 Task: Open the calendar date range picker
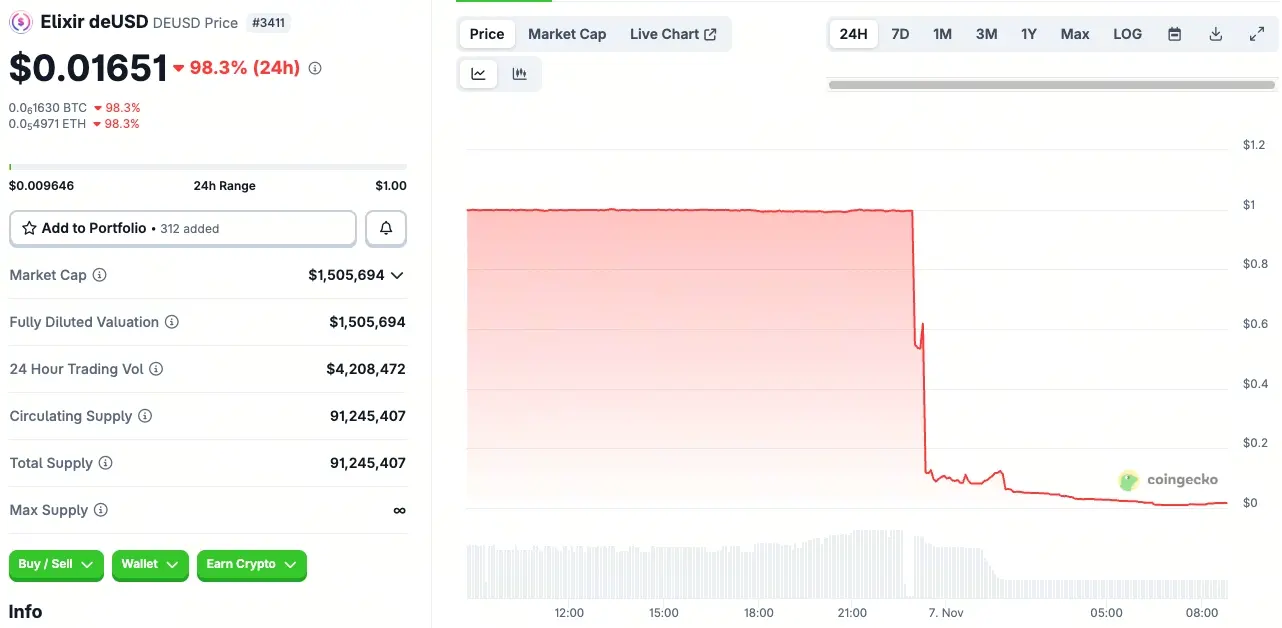[x=1175, y=34]
